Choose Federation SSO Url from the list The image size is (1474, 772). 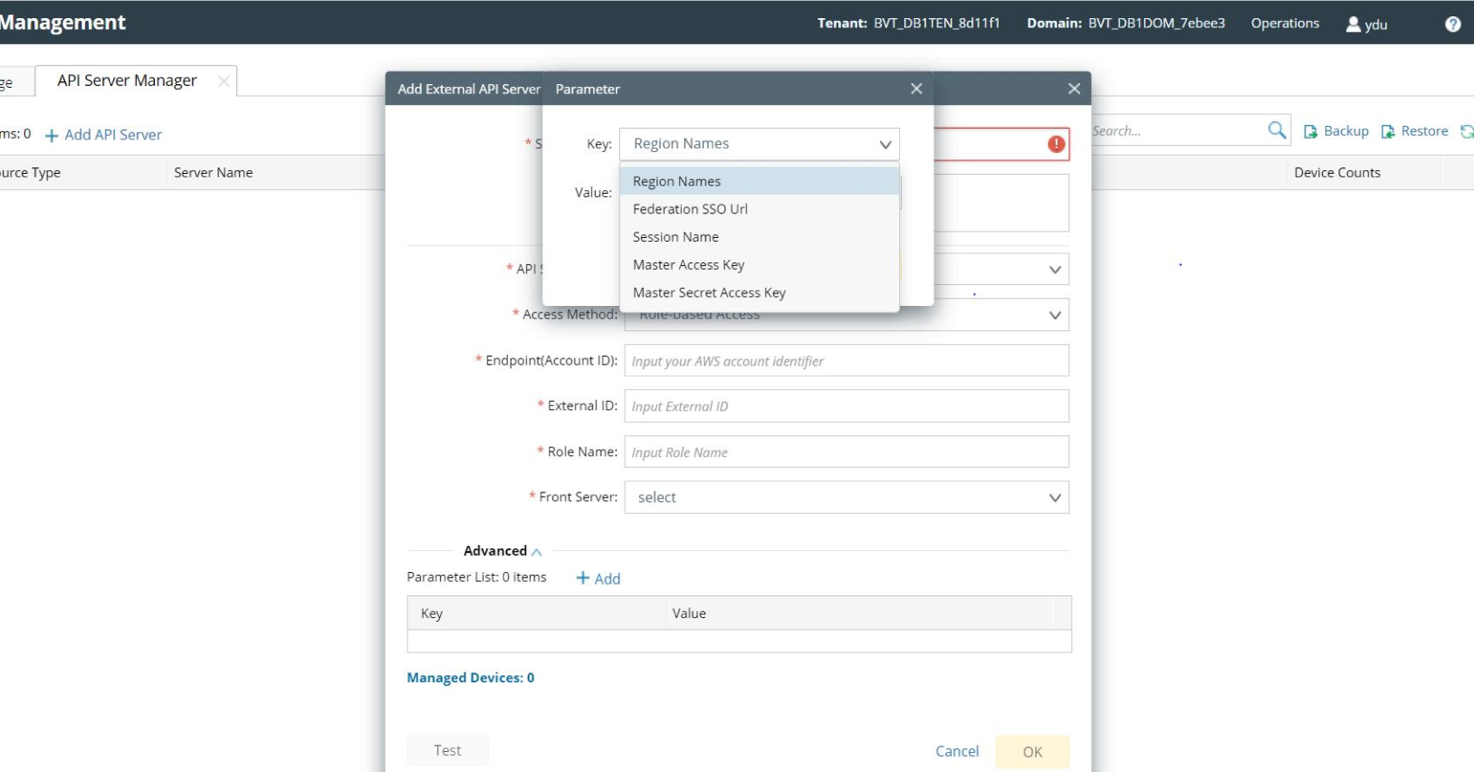pos(690,209)
